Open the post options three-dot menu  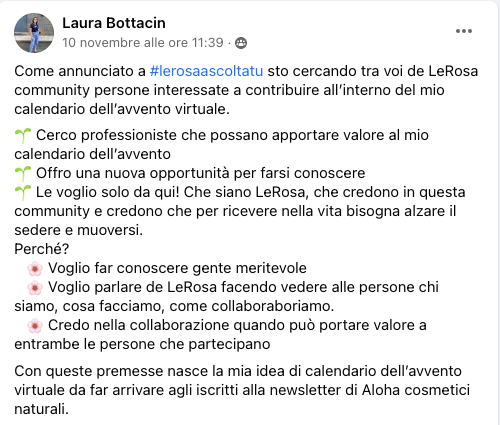coord(464,31)
